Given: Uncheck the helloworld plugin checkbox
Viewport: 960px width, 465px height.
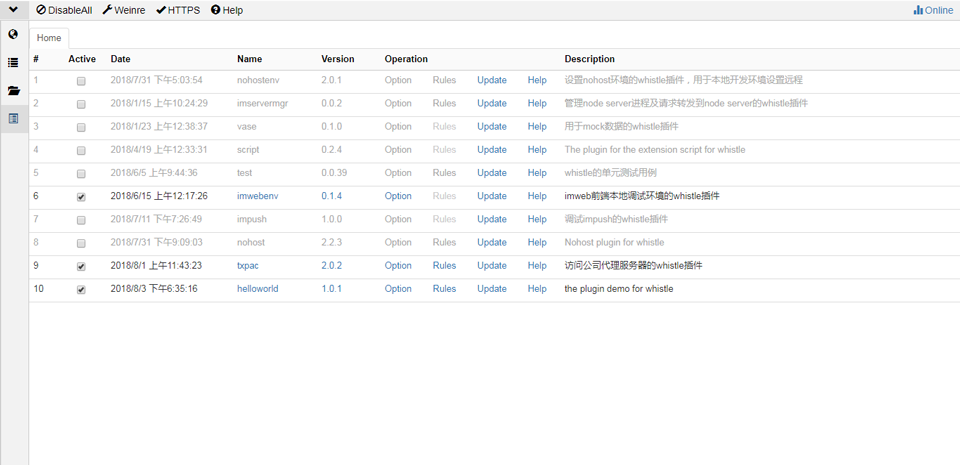Looking at the screenshot, I should coord(81,290).
